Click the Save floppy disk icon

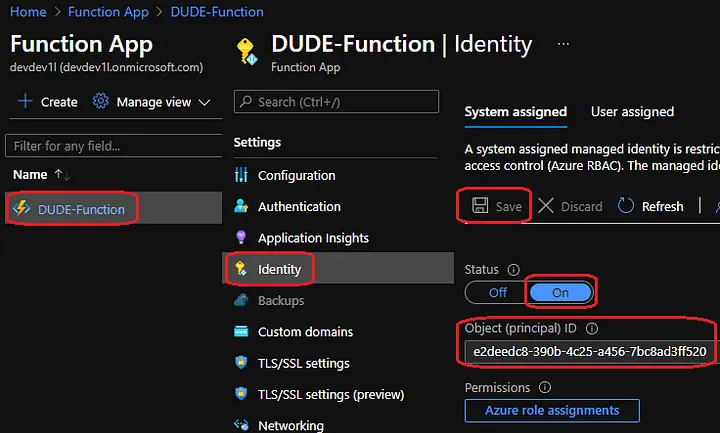pyautogui.click(x=480, y=206)
